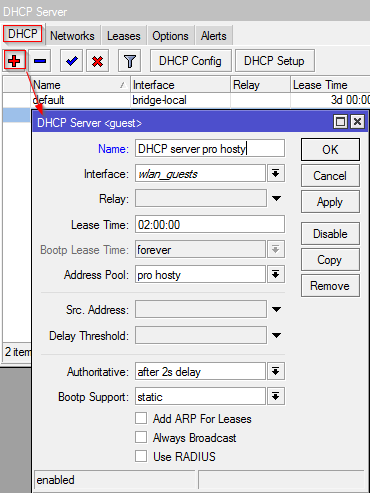Click the Lease Time input field
This screenshot has width=370, height=493.
210,224
